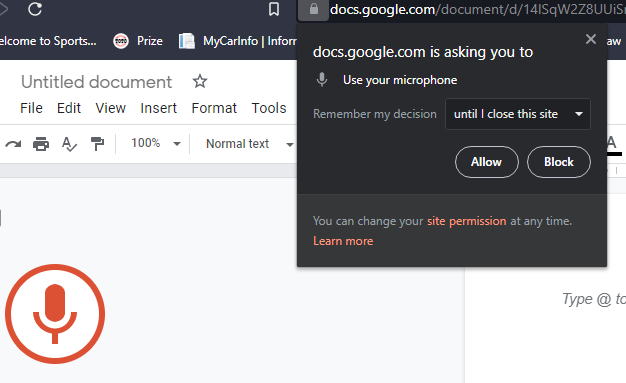626x383 pixels.
Task: Open the Normal text style dropdown
Action: coord(250,144)
